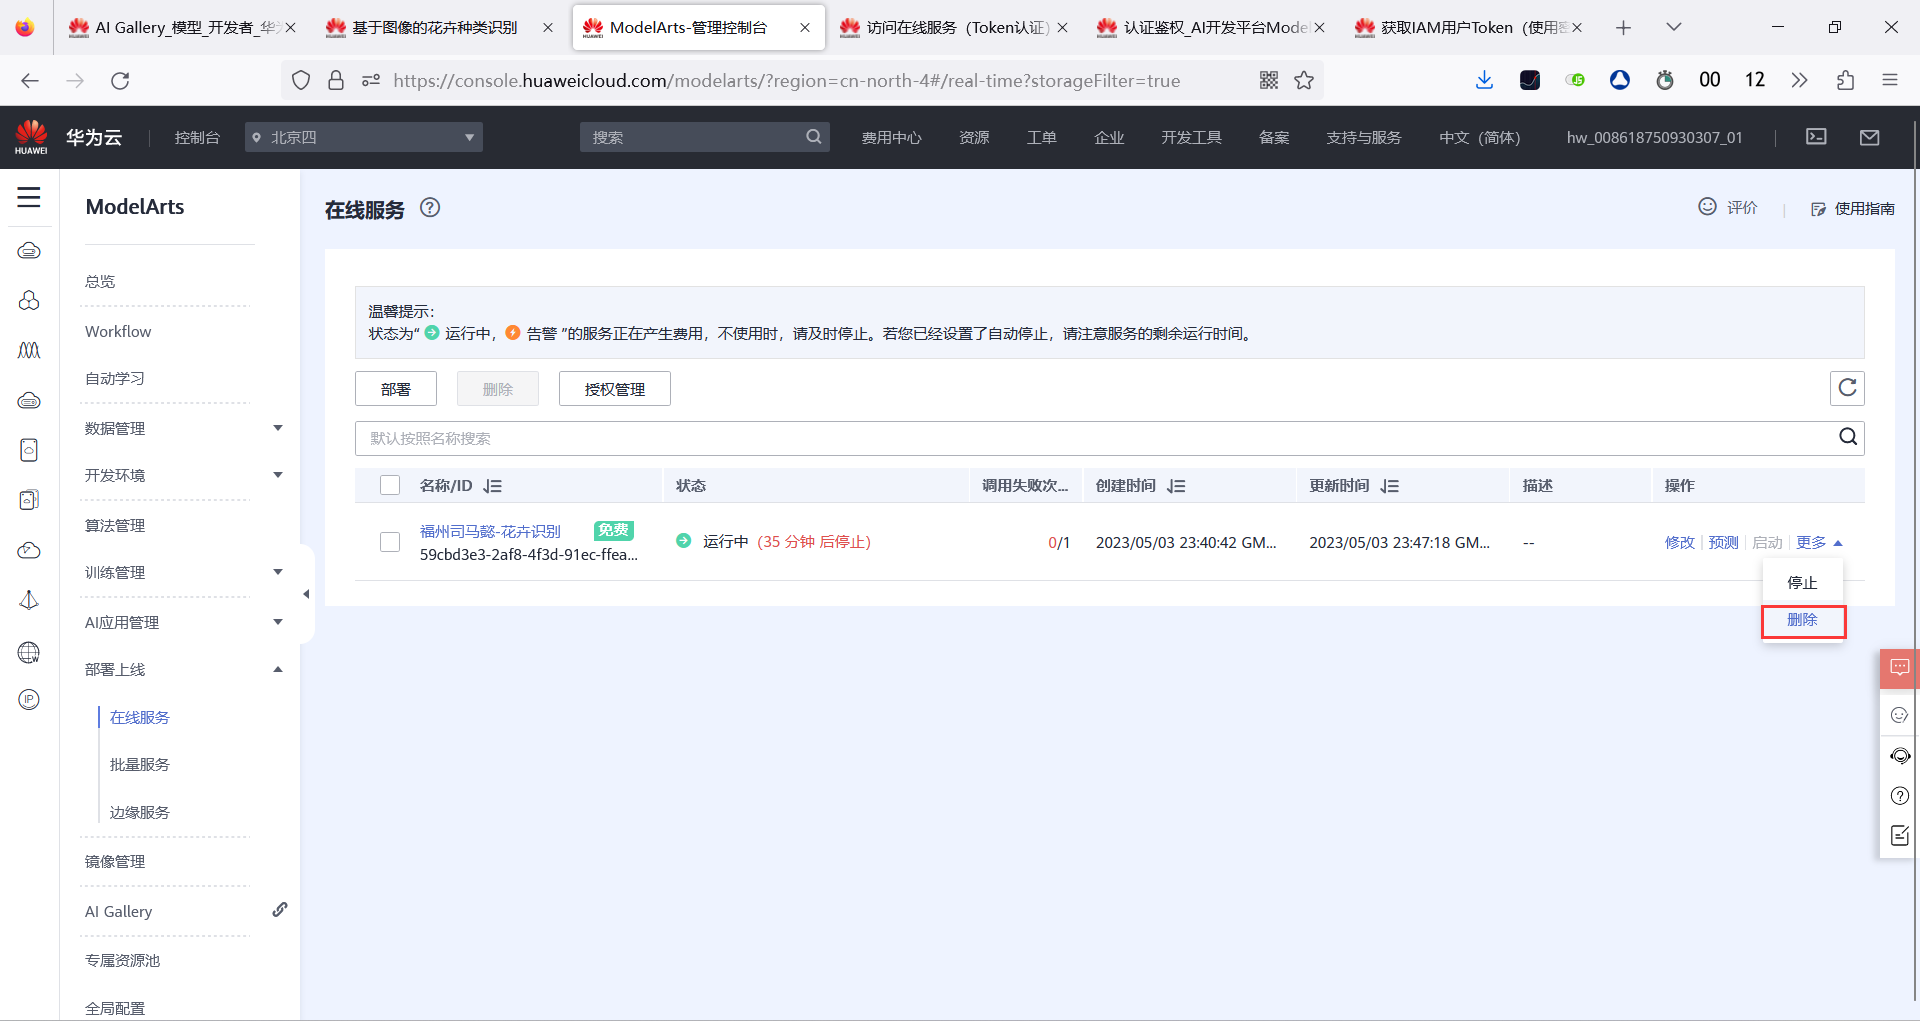Click the customer service headset icon
The width and height of the screenshot is (1920, 1021).
click(1899, 756)
